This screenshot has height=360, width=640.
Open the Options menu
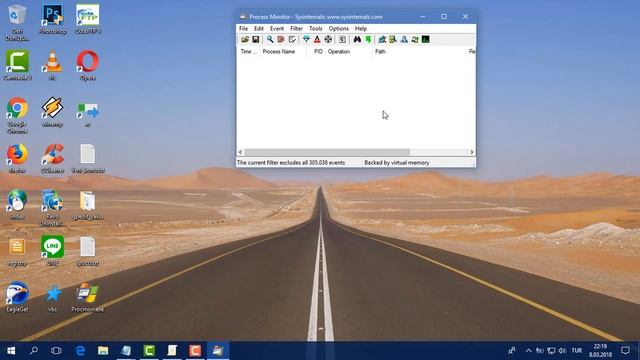[338, 29]
